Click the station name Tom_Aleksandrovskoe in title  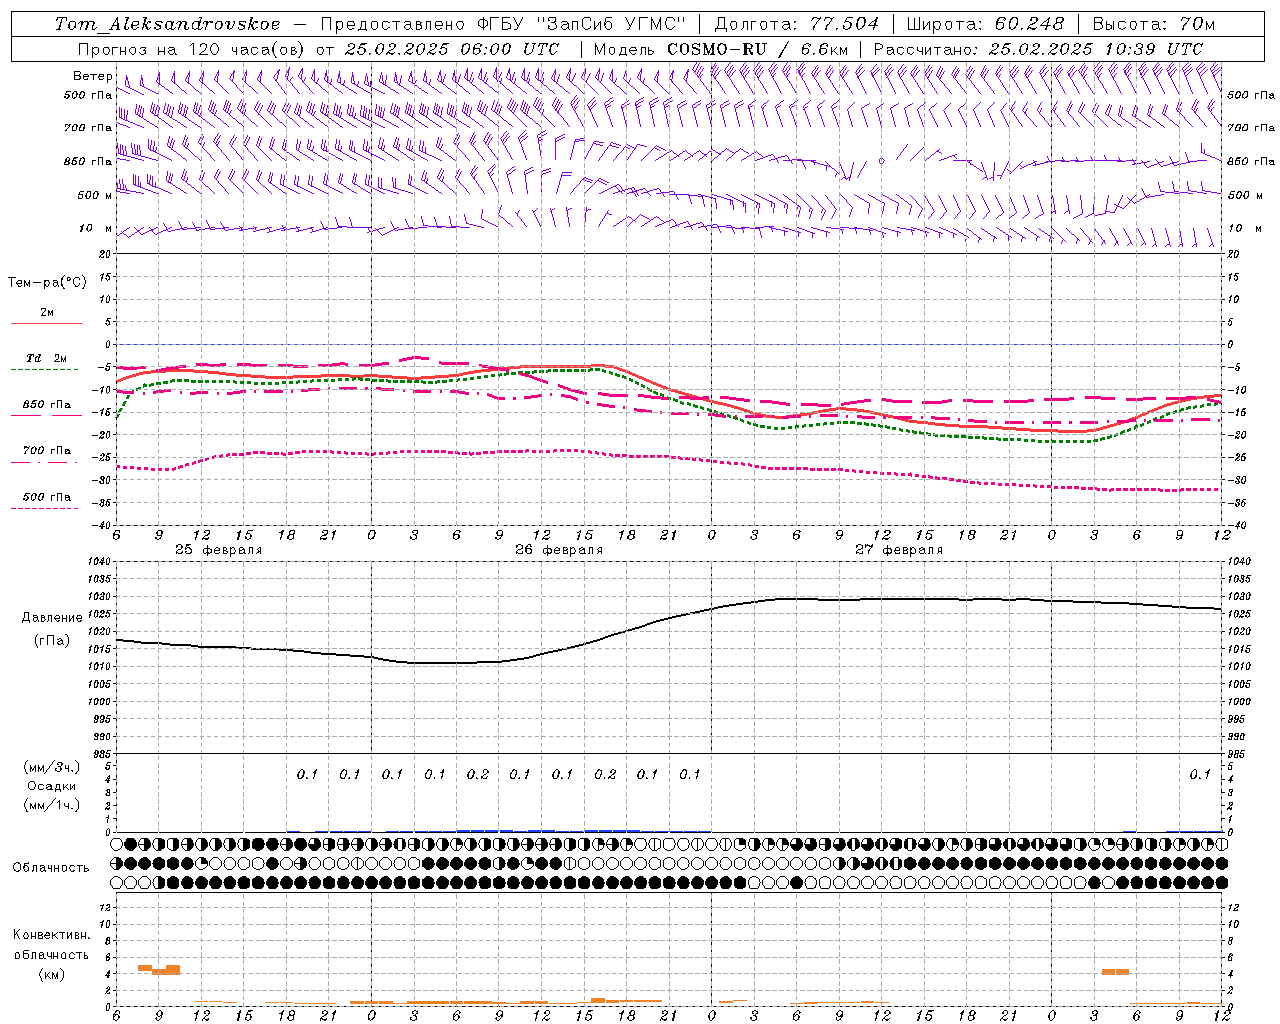pos(168,24)
